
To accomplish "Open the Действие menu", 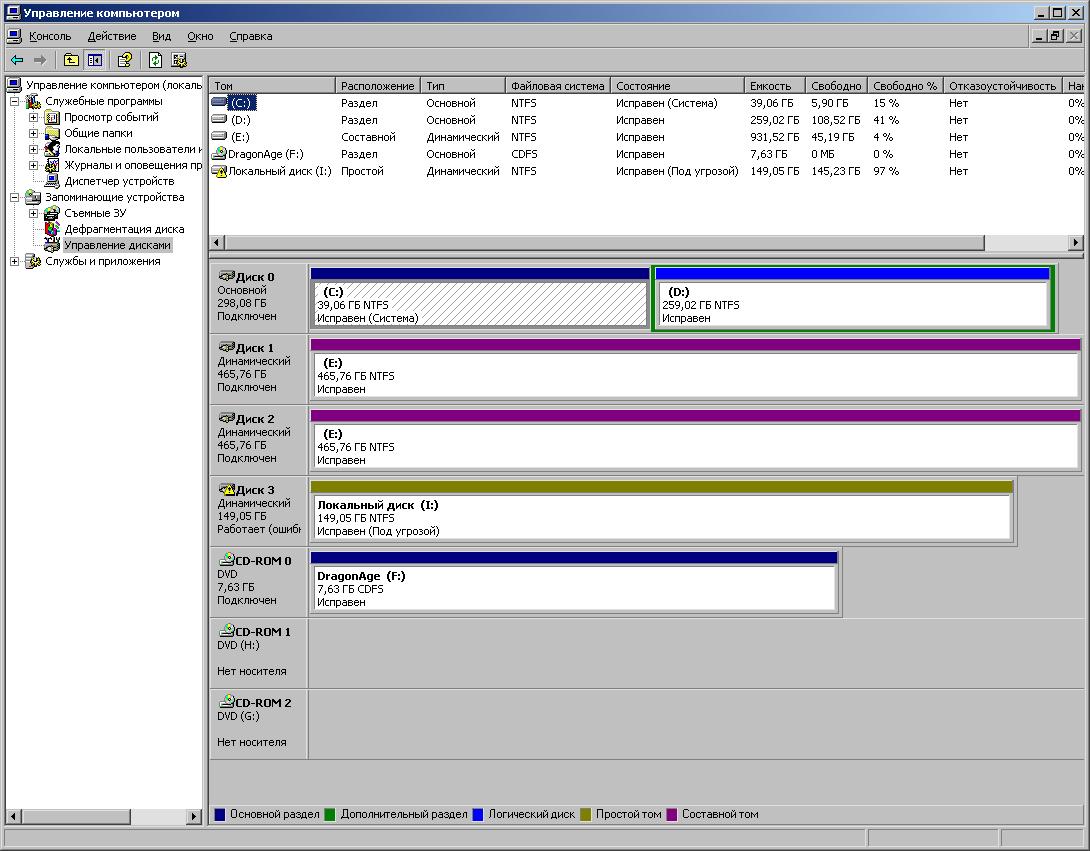I will 112,36.
